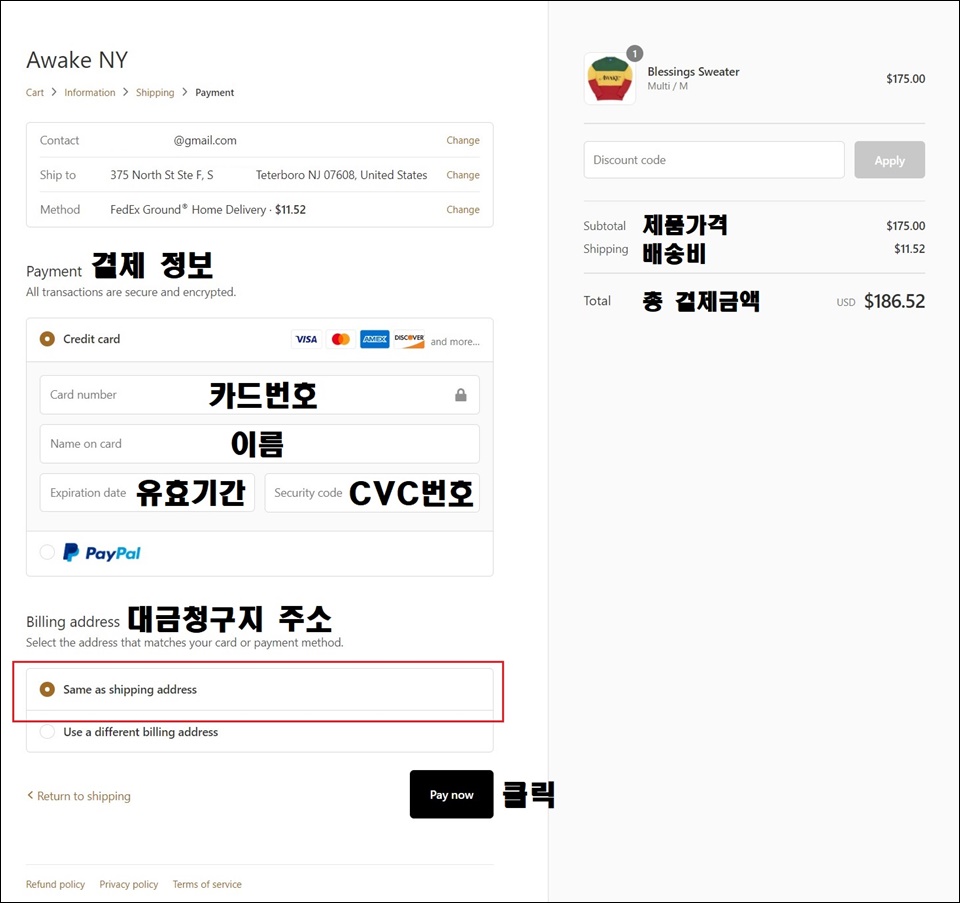Go to the Information breadcrumb step

click(x=89, y=92)
